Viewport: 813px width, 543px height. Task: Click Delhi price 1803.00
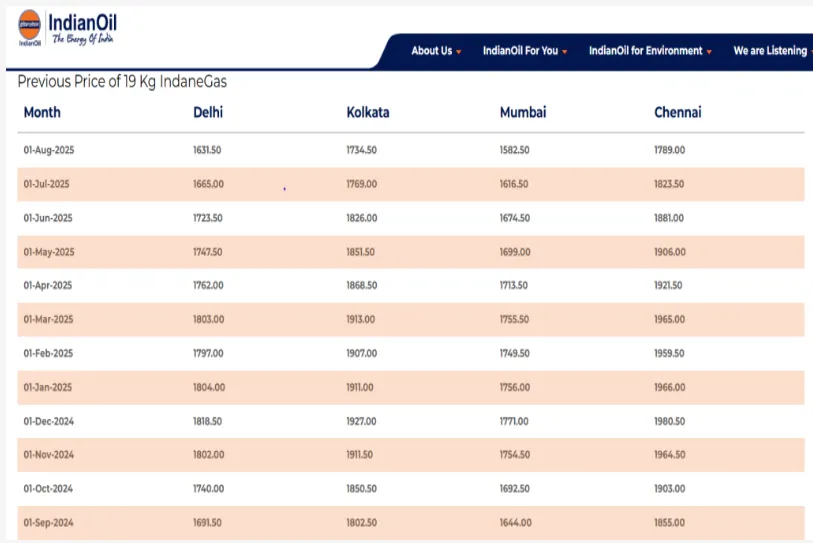tap(208, 319)
